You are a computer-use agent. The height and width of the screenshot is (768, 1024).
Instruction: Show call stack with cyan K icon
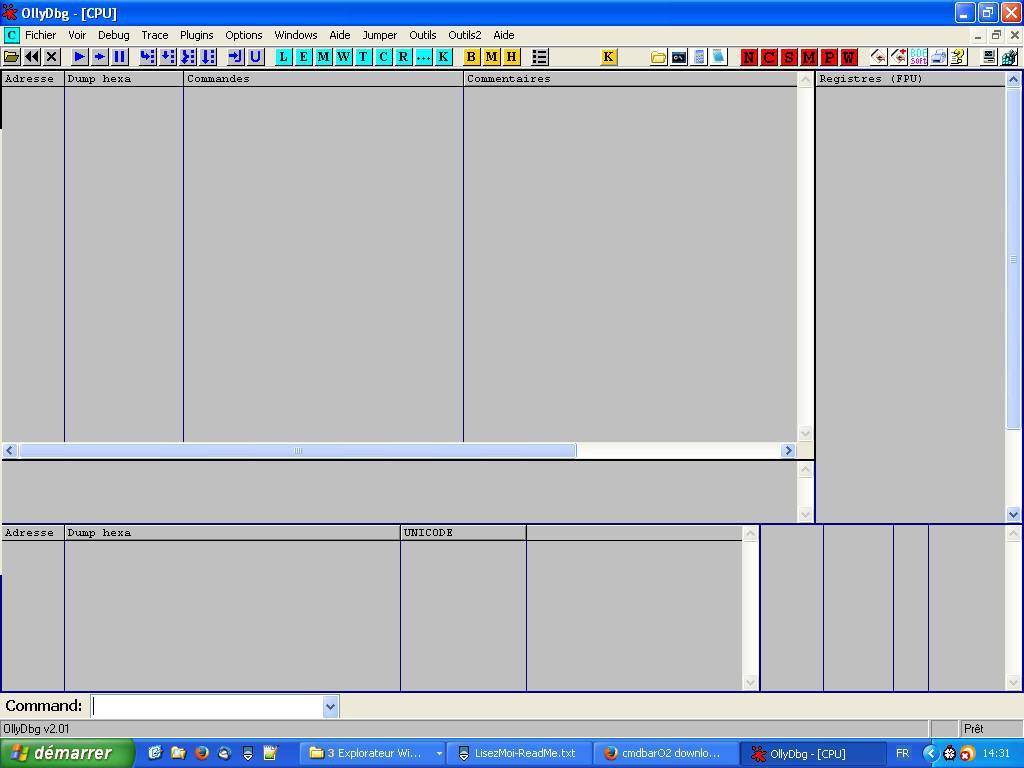point(443,57)
